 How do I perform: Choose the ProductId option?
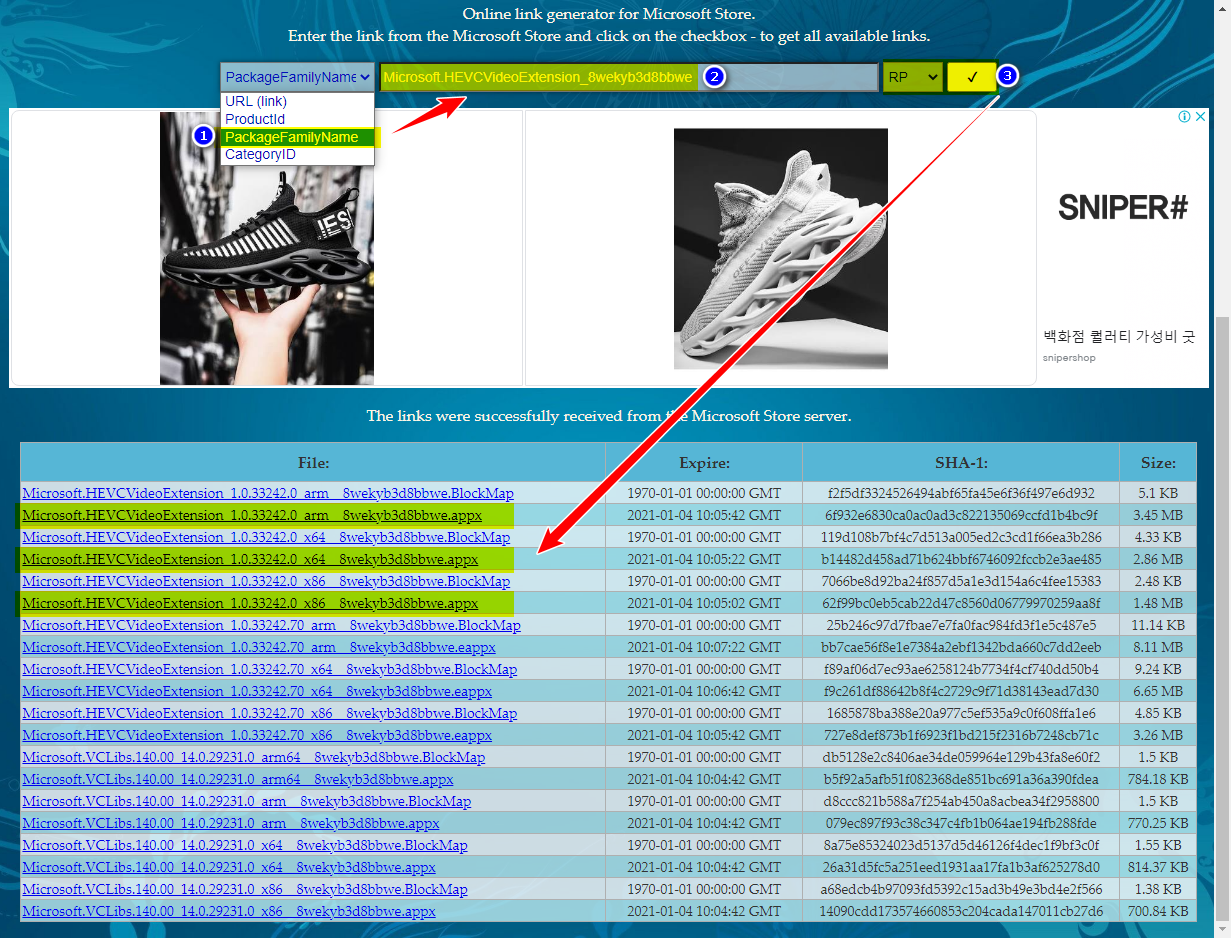[255, 119]
